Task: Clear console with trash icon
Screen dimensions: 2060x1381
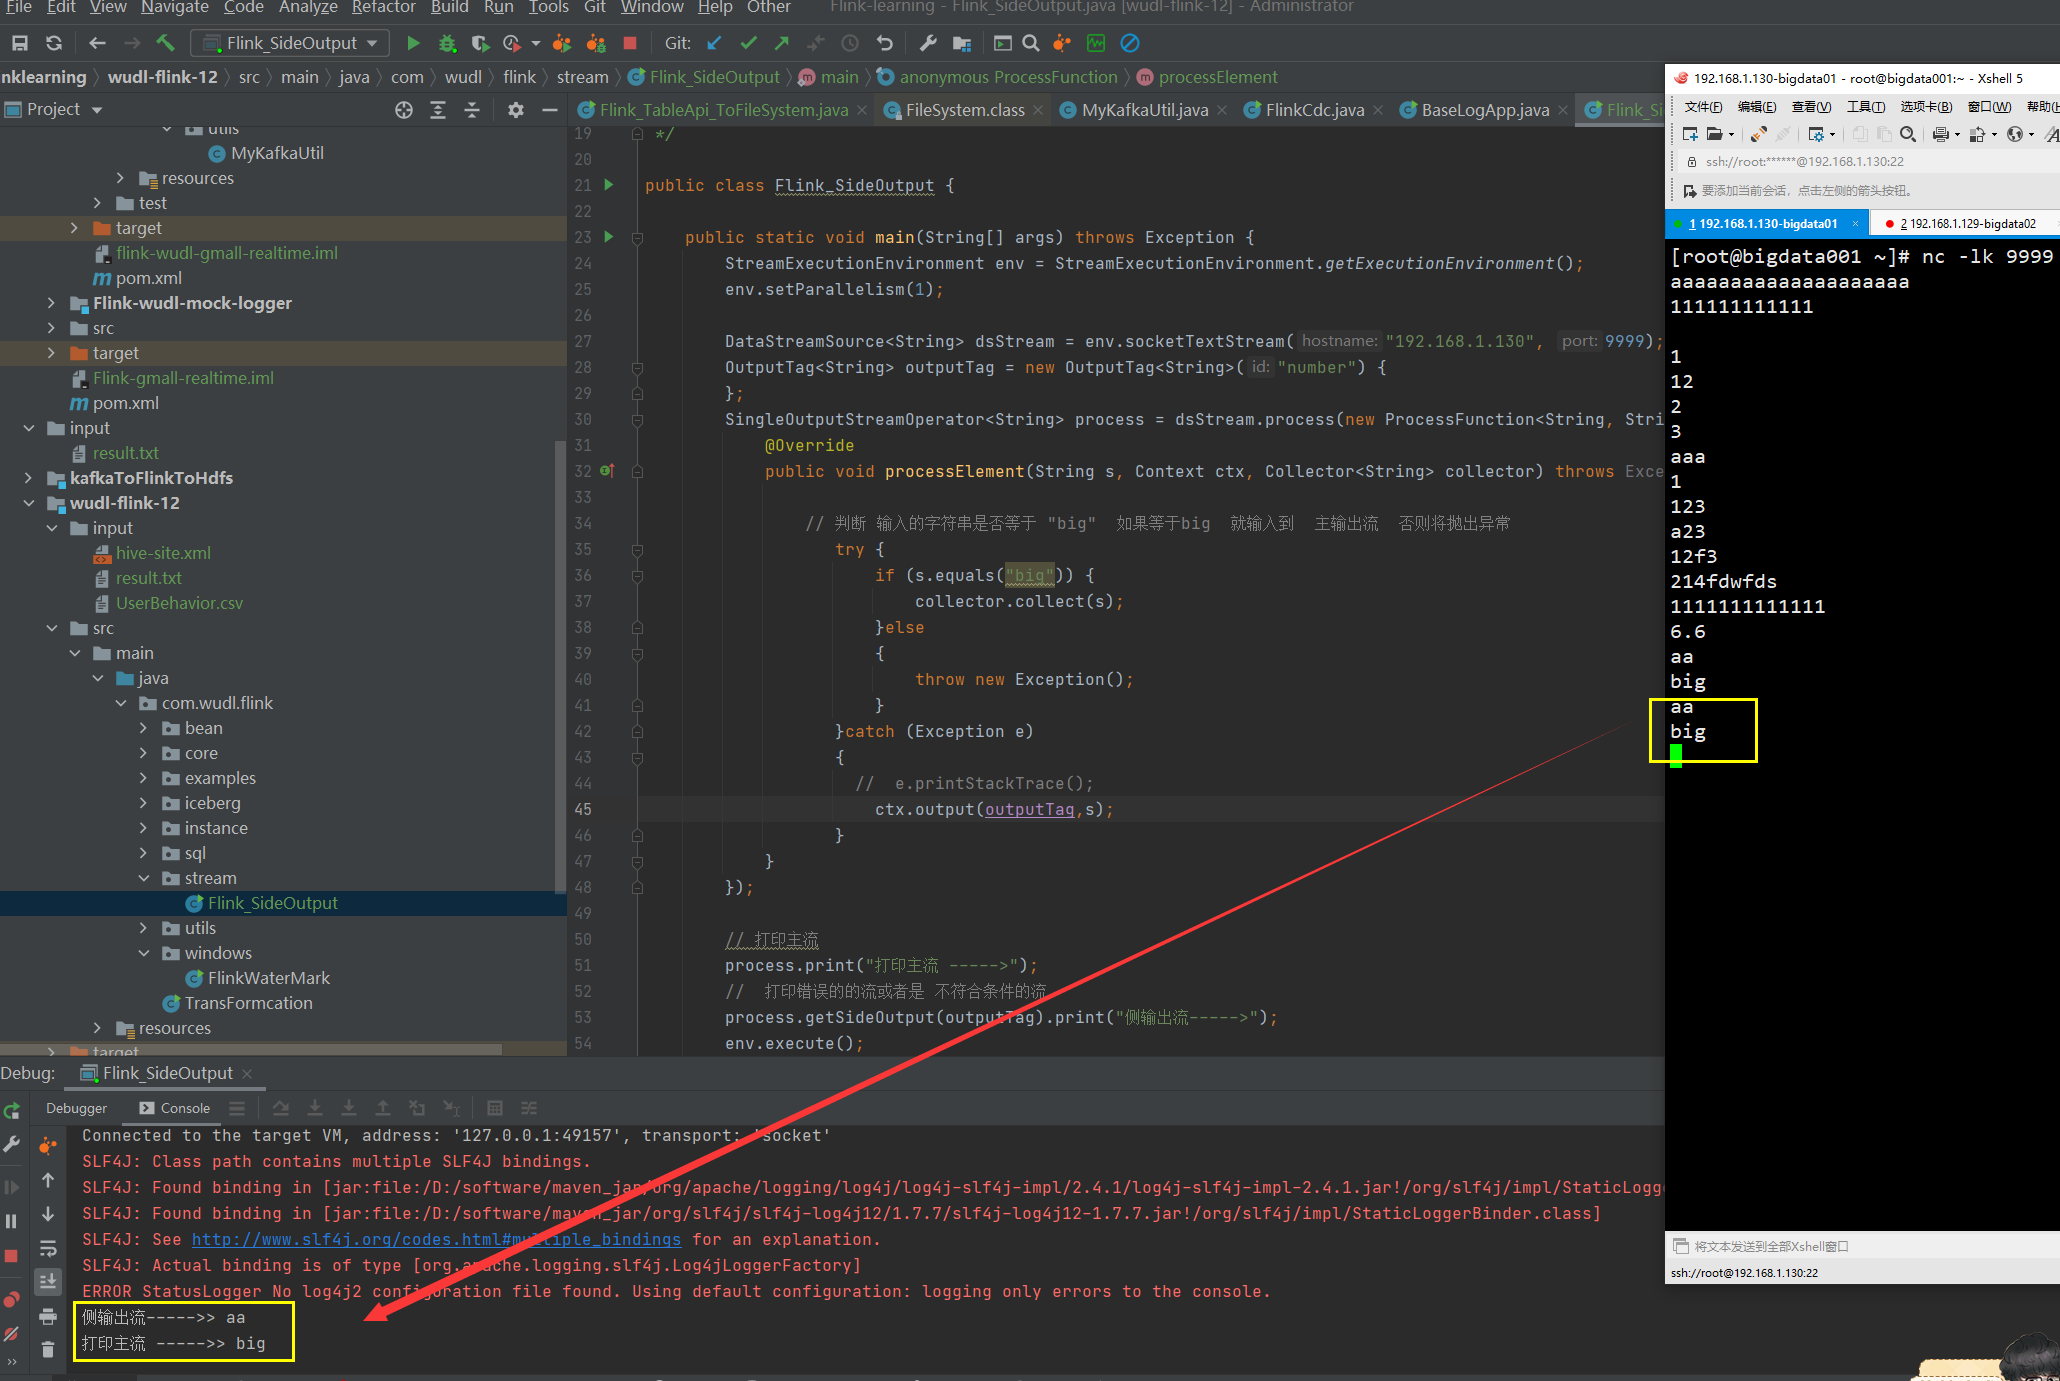Action: 48,1350
